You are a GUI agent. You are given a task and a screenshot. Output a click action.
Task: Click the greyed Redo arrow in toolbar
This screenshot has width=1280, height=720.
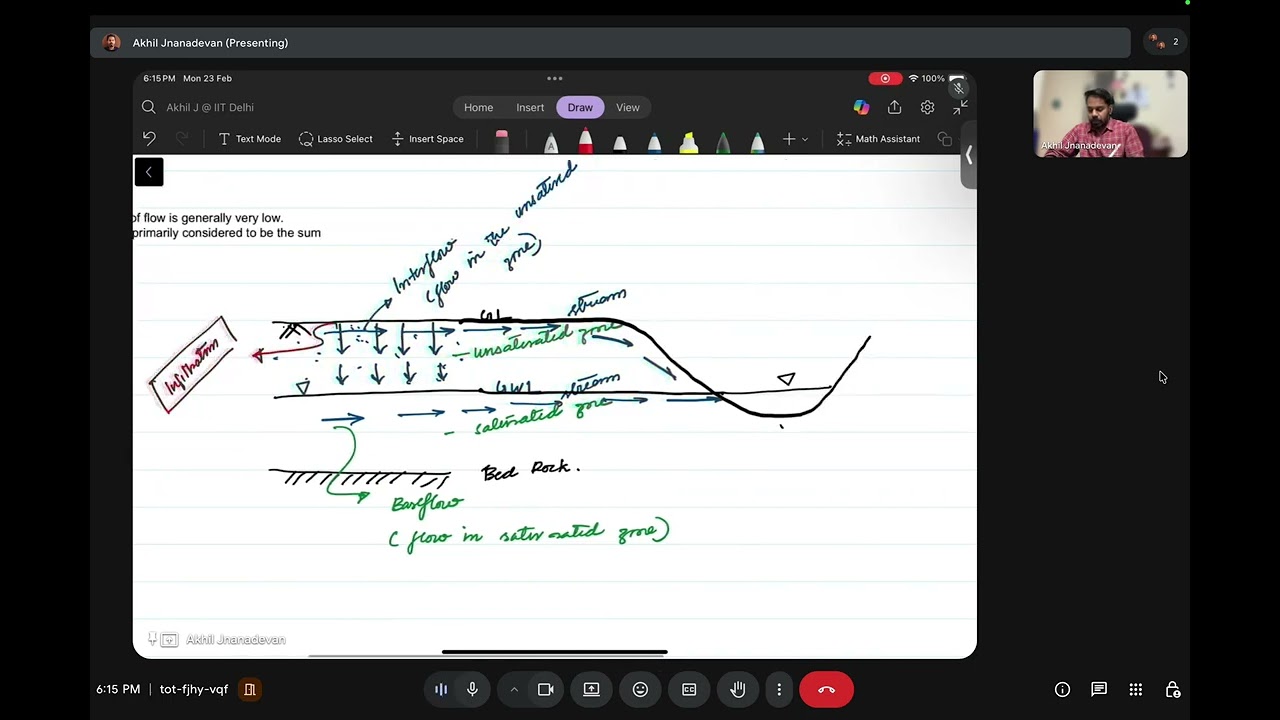pyautogui.click(x=182, y=139)
